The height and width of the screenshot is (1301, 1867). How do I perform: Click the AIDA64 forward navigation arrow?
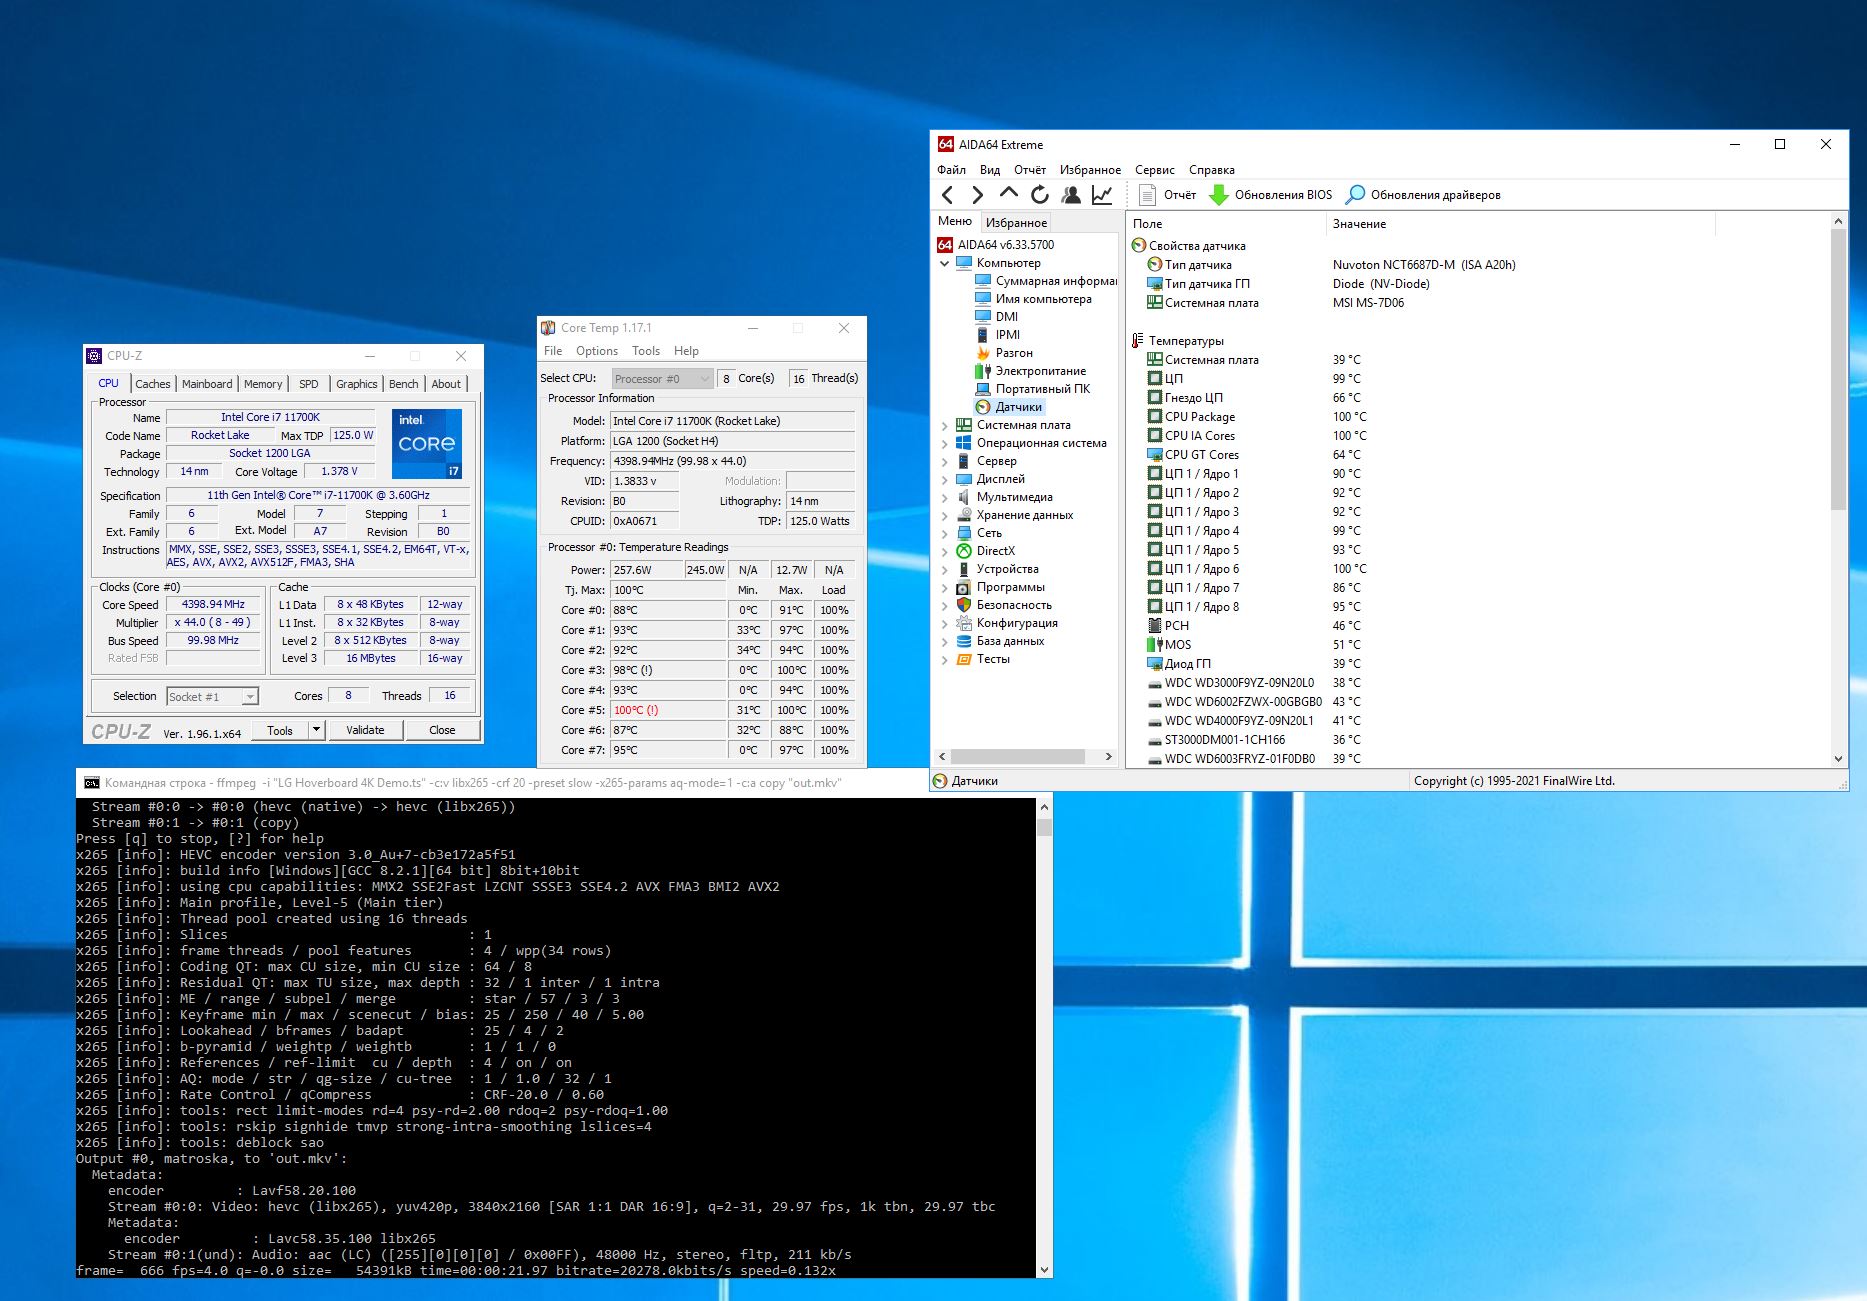tap(978, 195)
